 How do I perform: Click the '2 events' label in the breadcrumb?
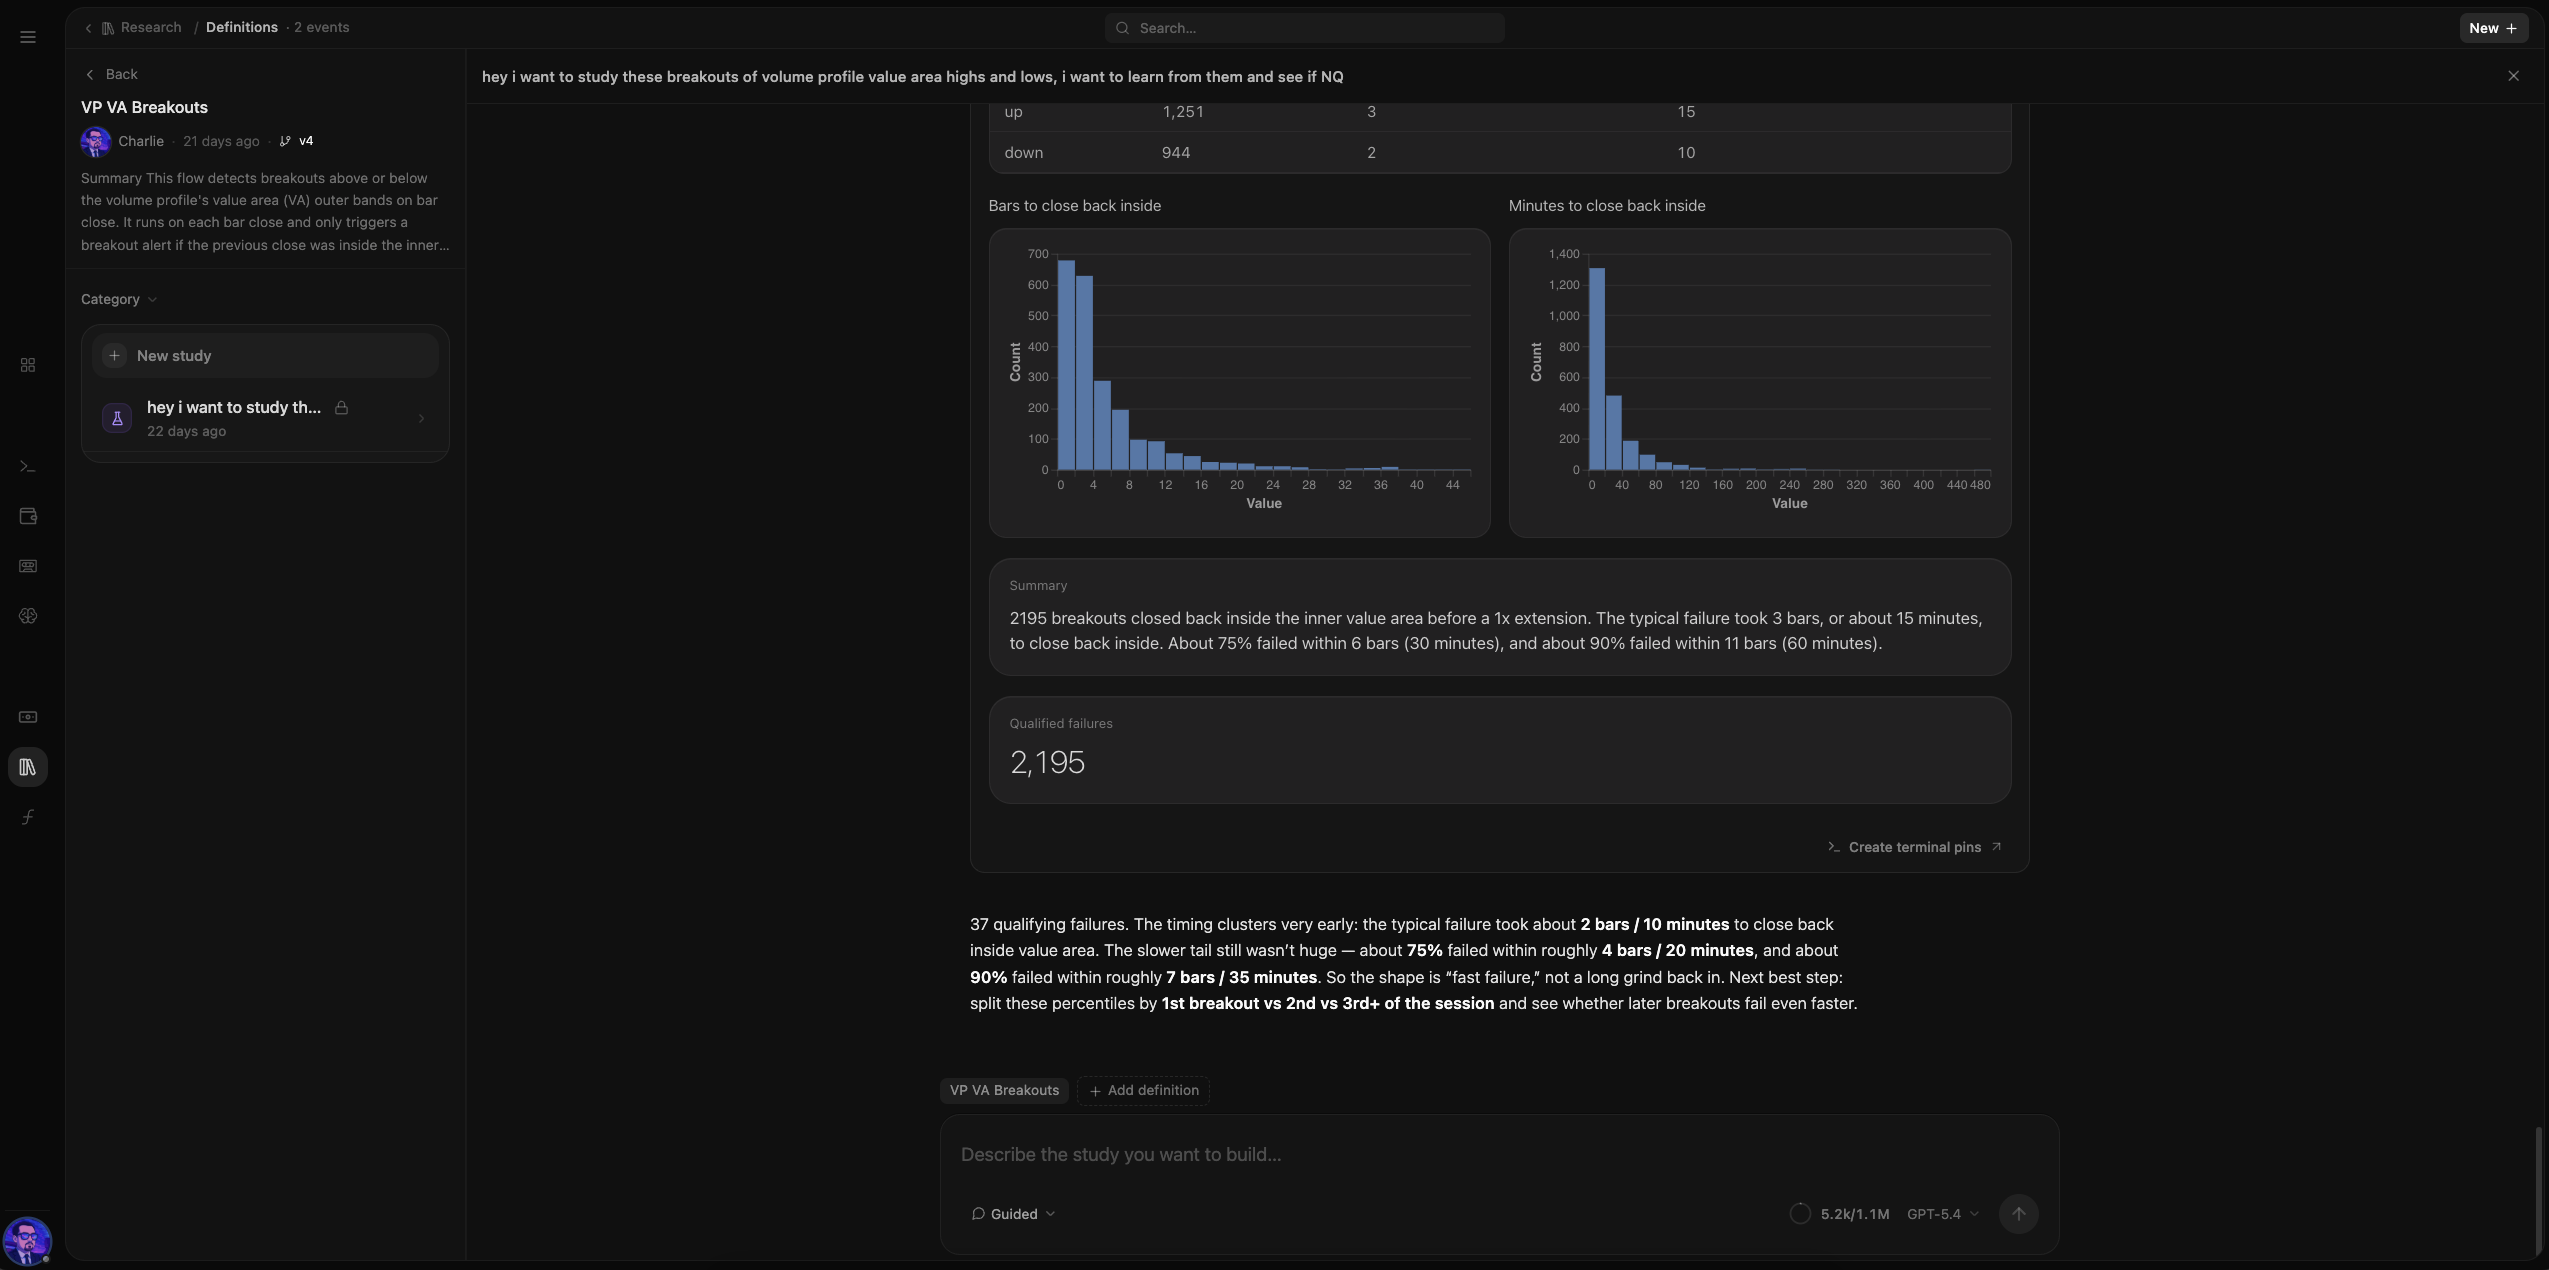(x=322, y=27)
